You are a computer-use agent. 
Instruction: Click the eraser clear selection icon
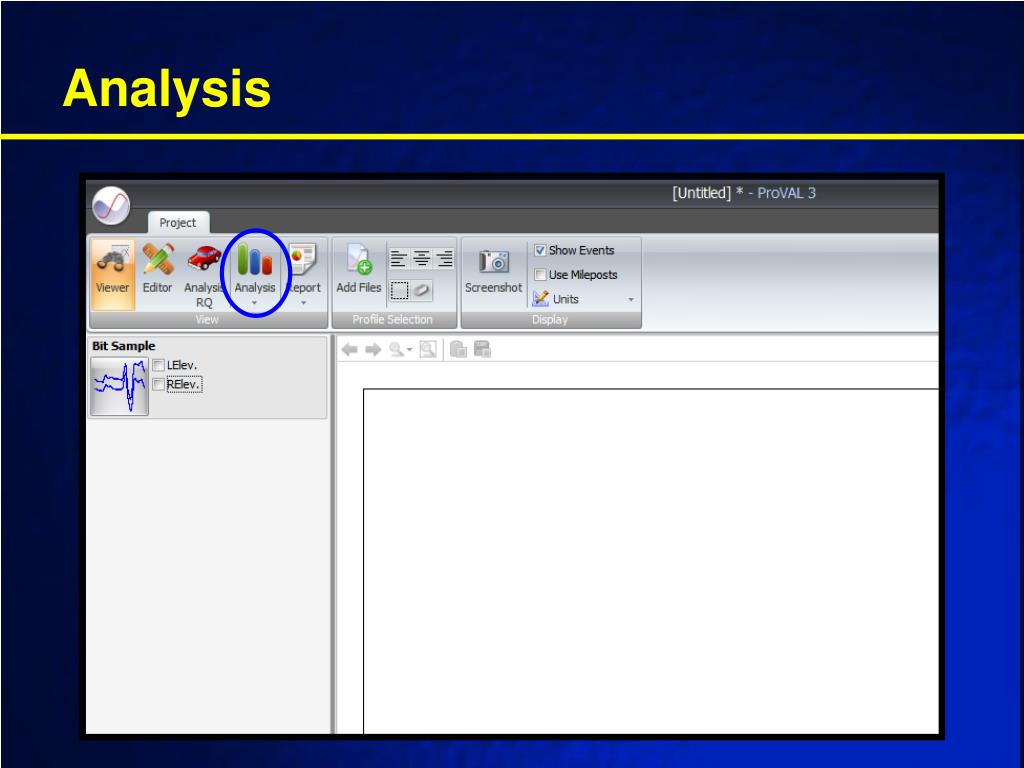pos(423,290)
